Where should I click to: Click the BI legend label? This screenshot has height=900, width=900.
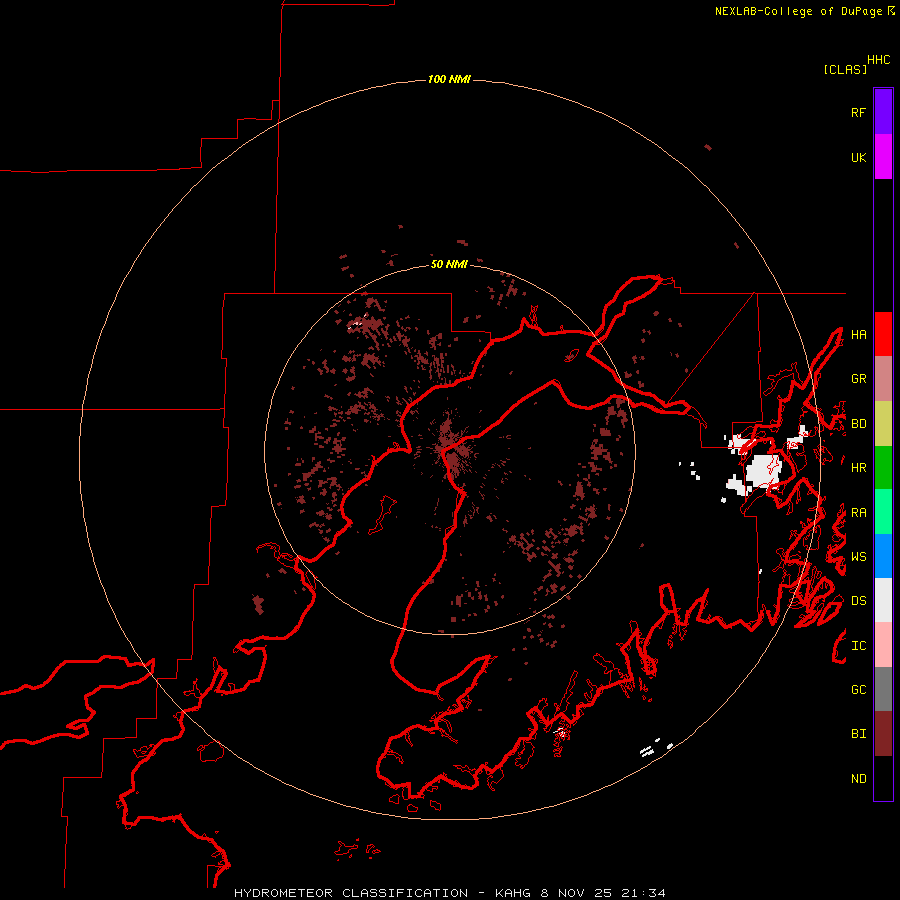tap(858, 734)
